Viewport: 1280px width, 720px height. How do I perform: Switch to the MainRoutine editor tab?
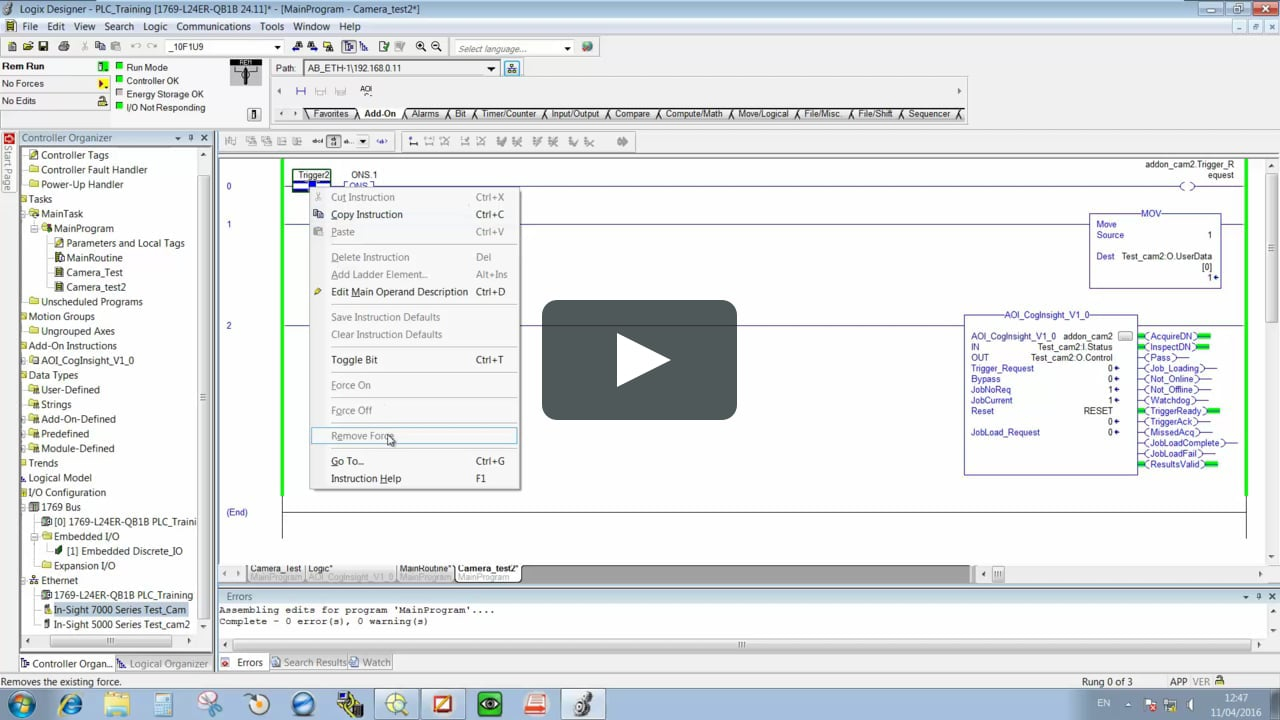[425, 573]
